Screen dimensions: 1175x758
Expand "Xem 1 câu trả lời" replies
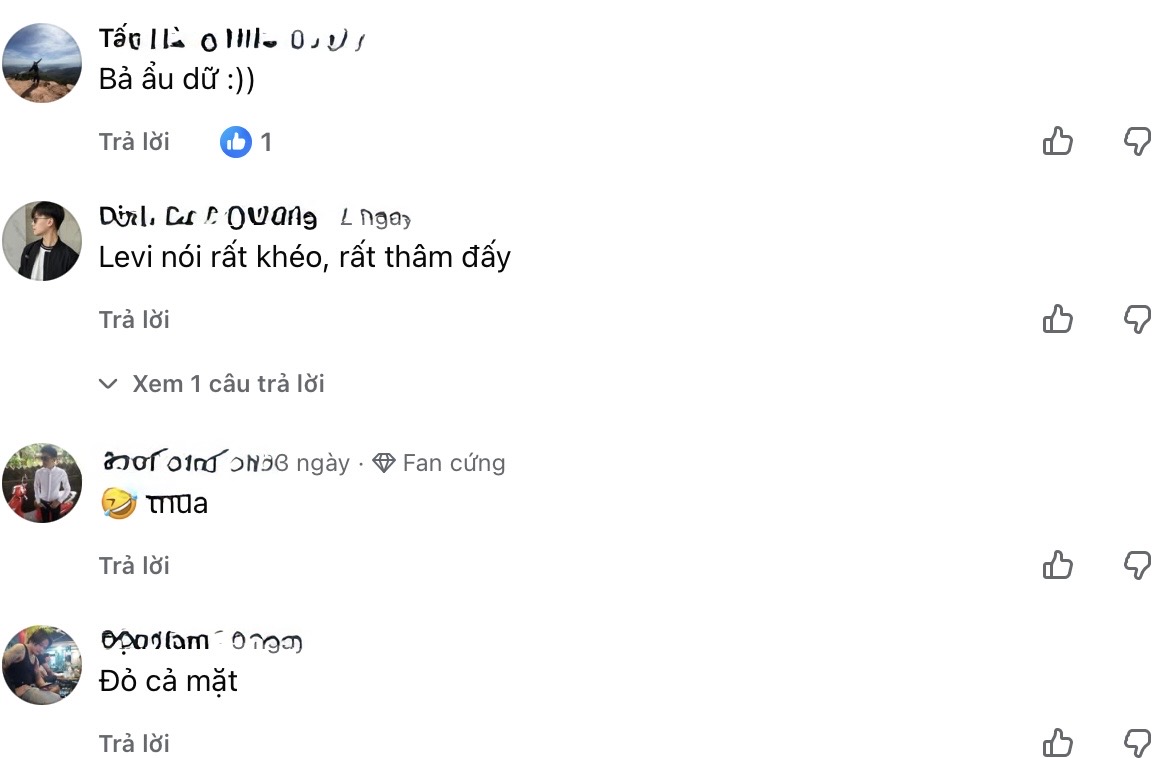[212, 383]
